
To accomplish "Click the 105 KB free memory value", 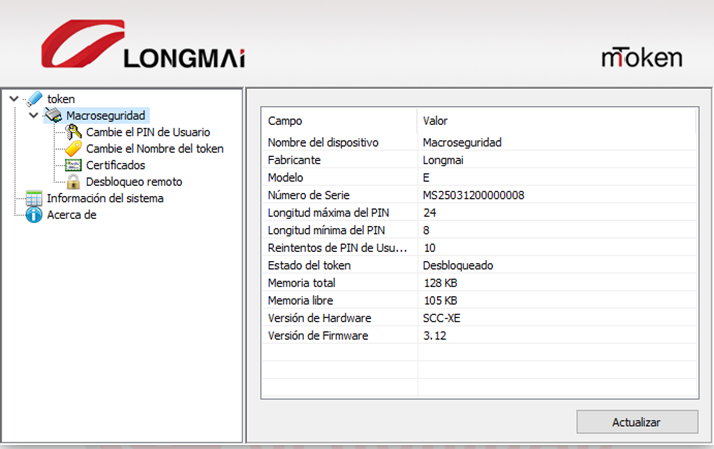I will [440, 301].
